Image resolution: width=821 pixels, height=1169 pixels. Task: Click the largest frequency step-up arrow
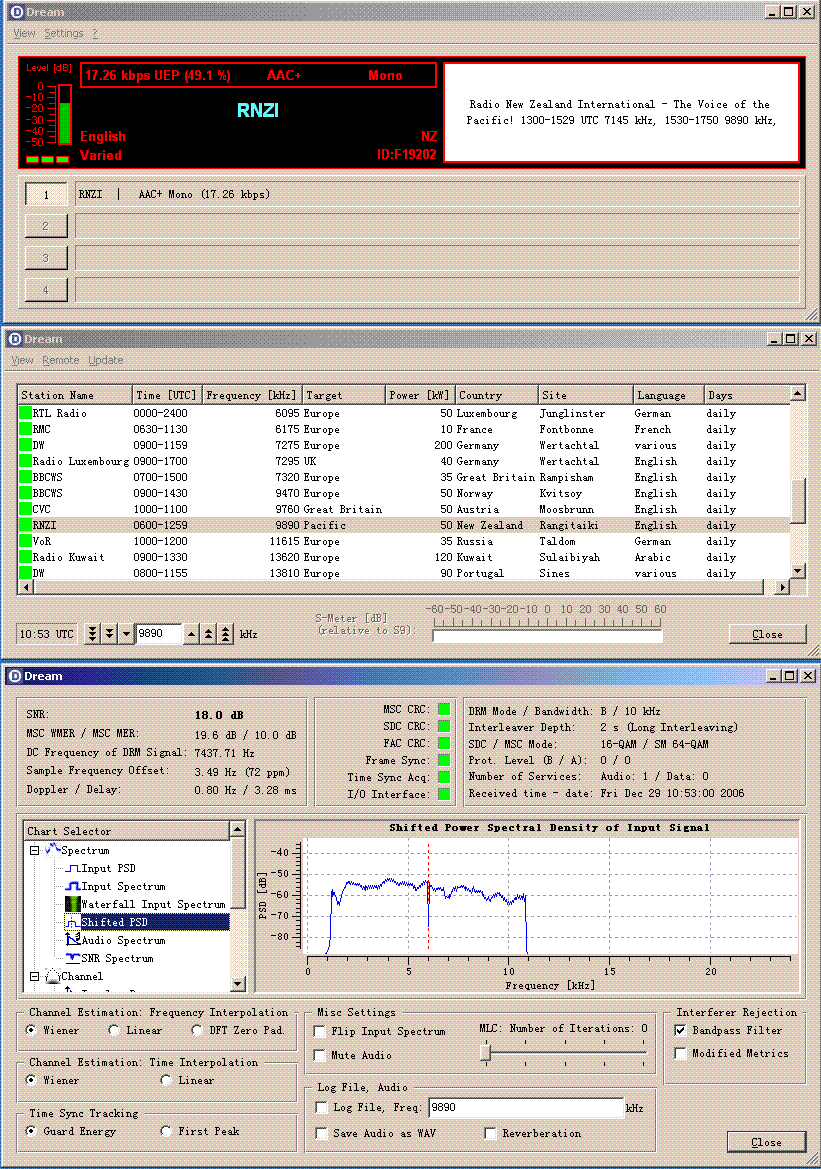[x=227, y=634]
